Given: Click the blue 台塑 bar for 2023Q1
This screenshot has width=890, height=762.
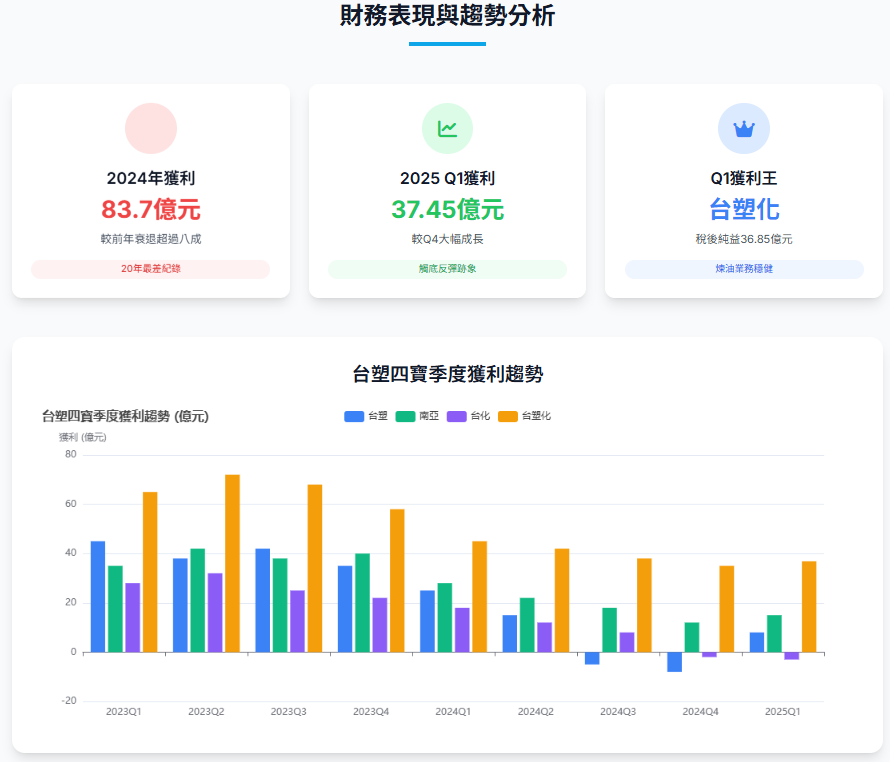Looking at the screenshot, I should tap(98, 597).
